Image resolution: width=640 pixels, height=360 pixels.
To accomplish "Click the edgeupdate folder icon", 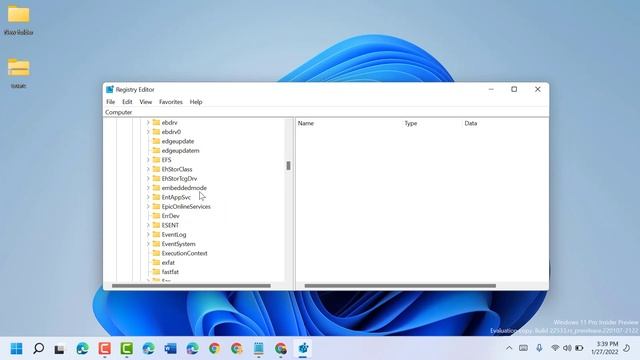I will coord(156,141).
